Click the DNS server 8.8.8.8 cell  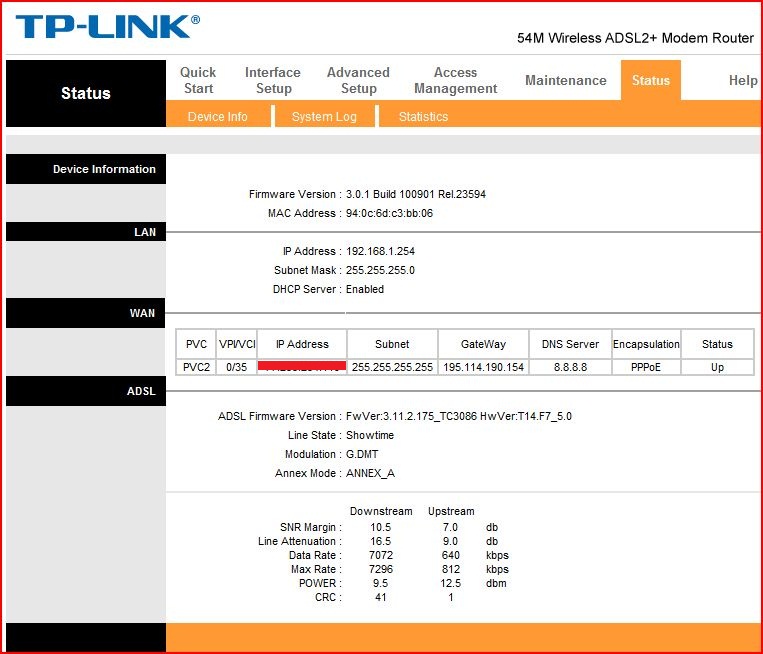pyautogui.click(x=570, y=367)
